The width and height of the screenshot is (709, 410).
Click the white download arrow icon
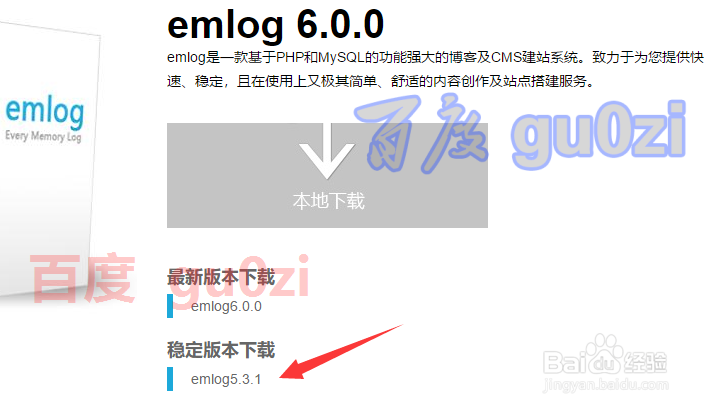click(327, 151)
